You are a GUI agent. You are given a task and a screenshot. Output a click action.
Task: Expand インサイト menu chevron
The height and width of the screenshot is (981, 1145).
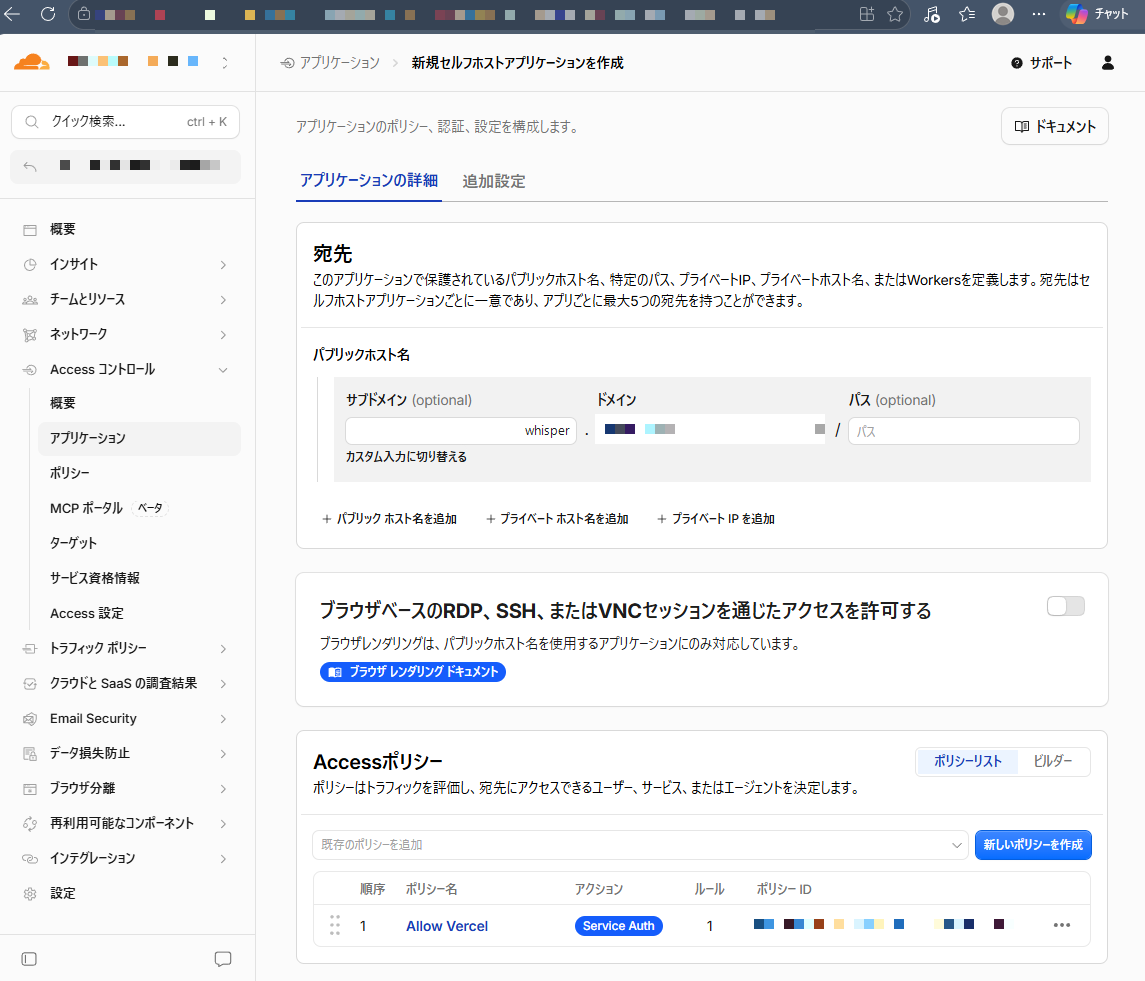(x=223, y=265)
